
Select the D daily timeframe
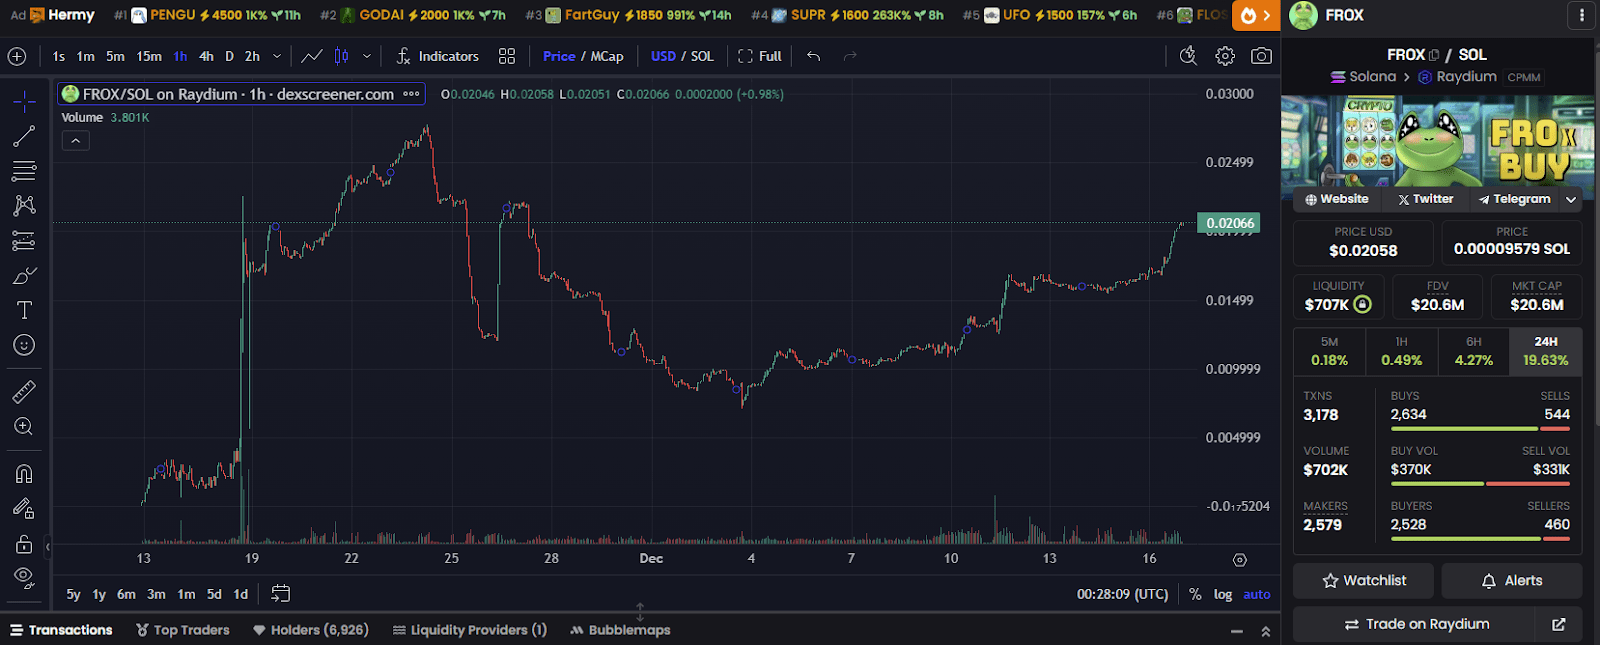229,56
